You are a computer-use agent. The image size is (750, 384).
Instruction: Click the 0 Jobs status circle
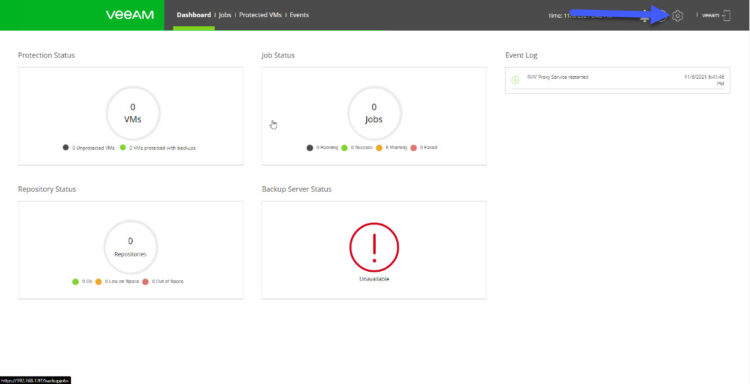point(374,113)
